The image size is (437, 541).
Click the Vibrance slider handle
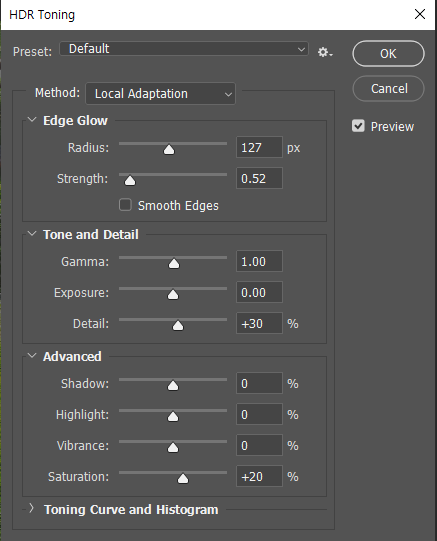[x=173, y=447]
